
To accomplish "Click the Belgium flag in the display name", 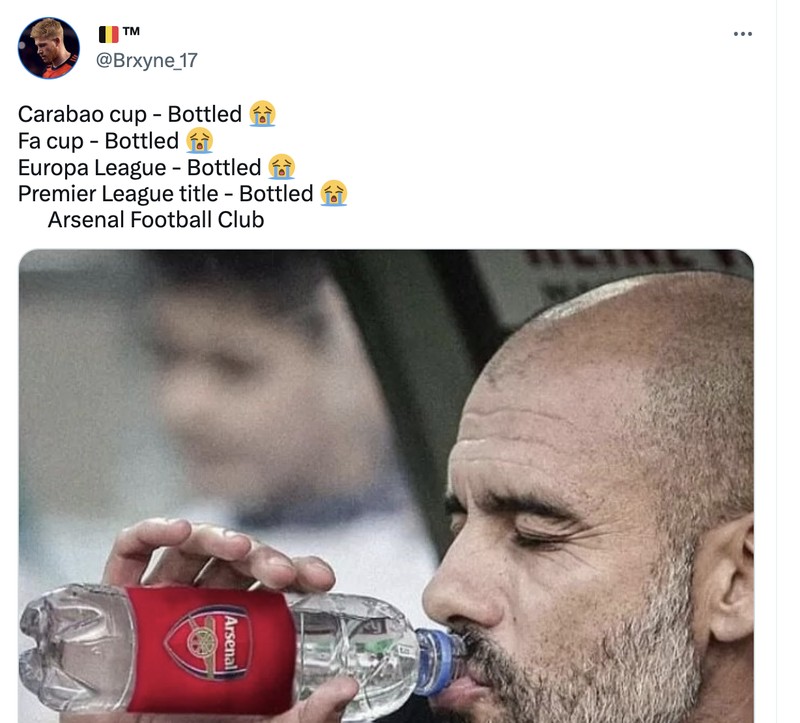I will pyautogui.click(x=108, y=31).
